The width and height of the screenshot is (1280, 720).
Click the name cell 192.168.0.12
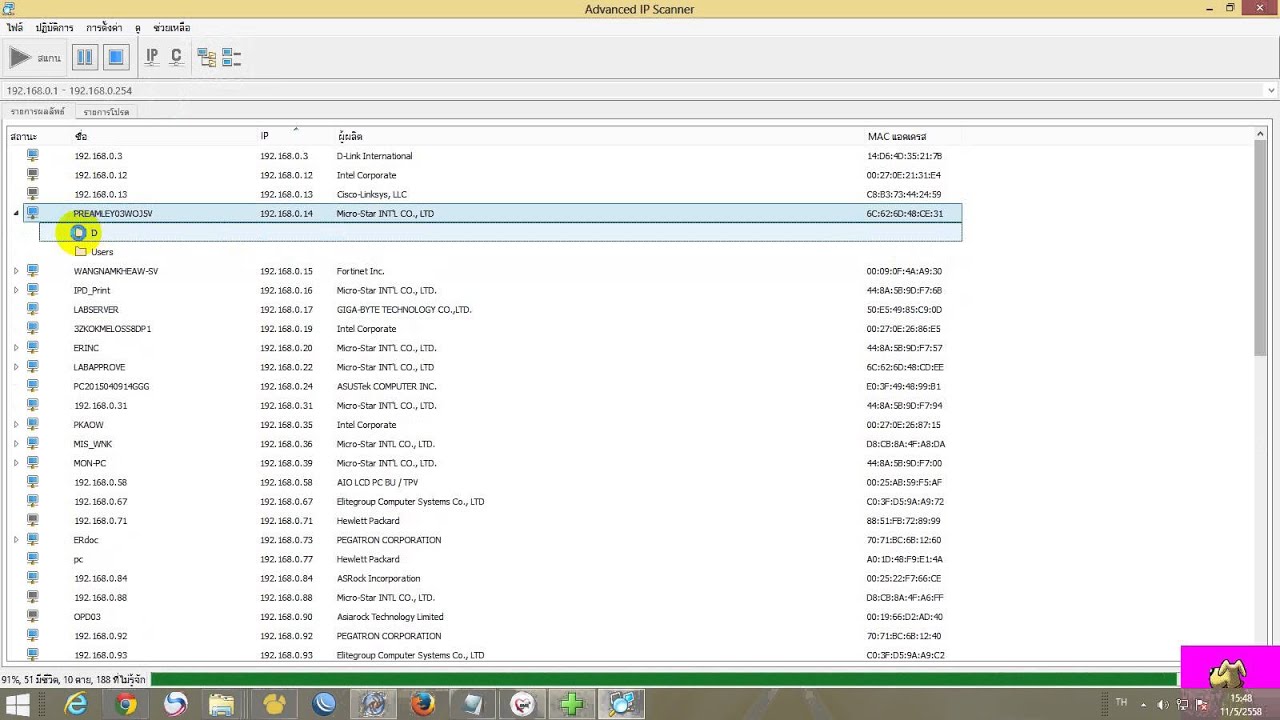pos(100,176)
